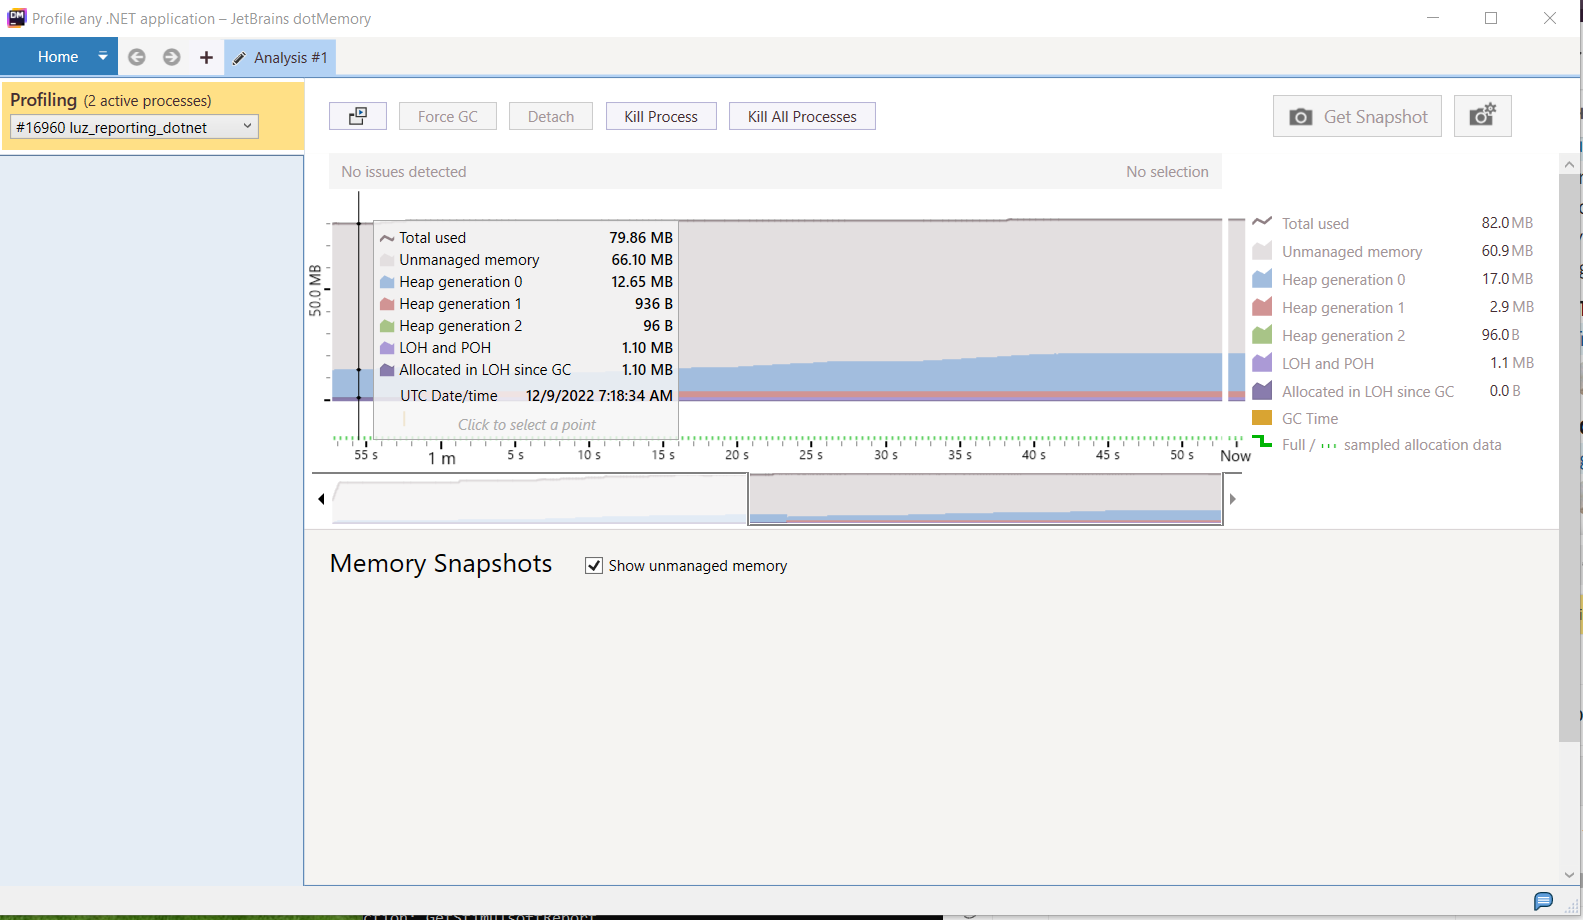This screenshot has width=1583, height=920.
Task: Expand the Home button dropdown arrow
Action: (103, 57)
